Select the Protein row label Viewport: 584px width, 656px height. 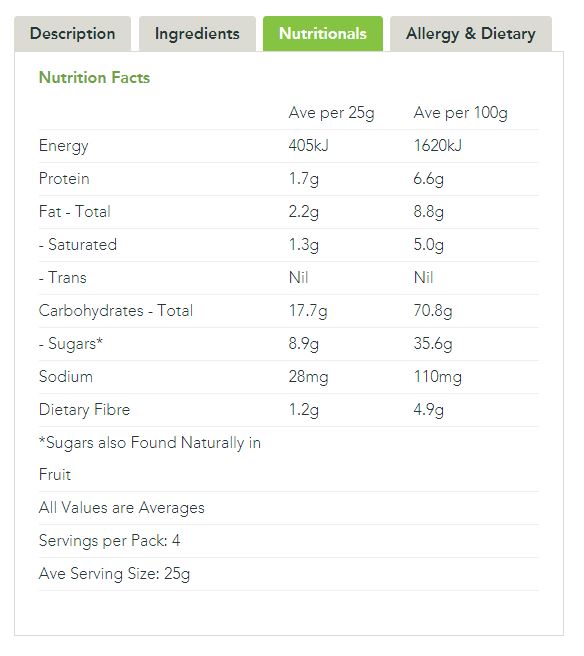[64, 179]
